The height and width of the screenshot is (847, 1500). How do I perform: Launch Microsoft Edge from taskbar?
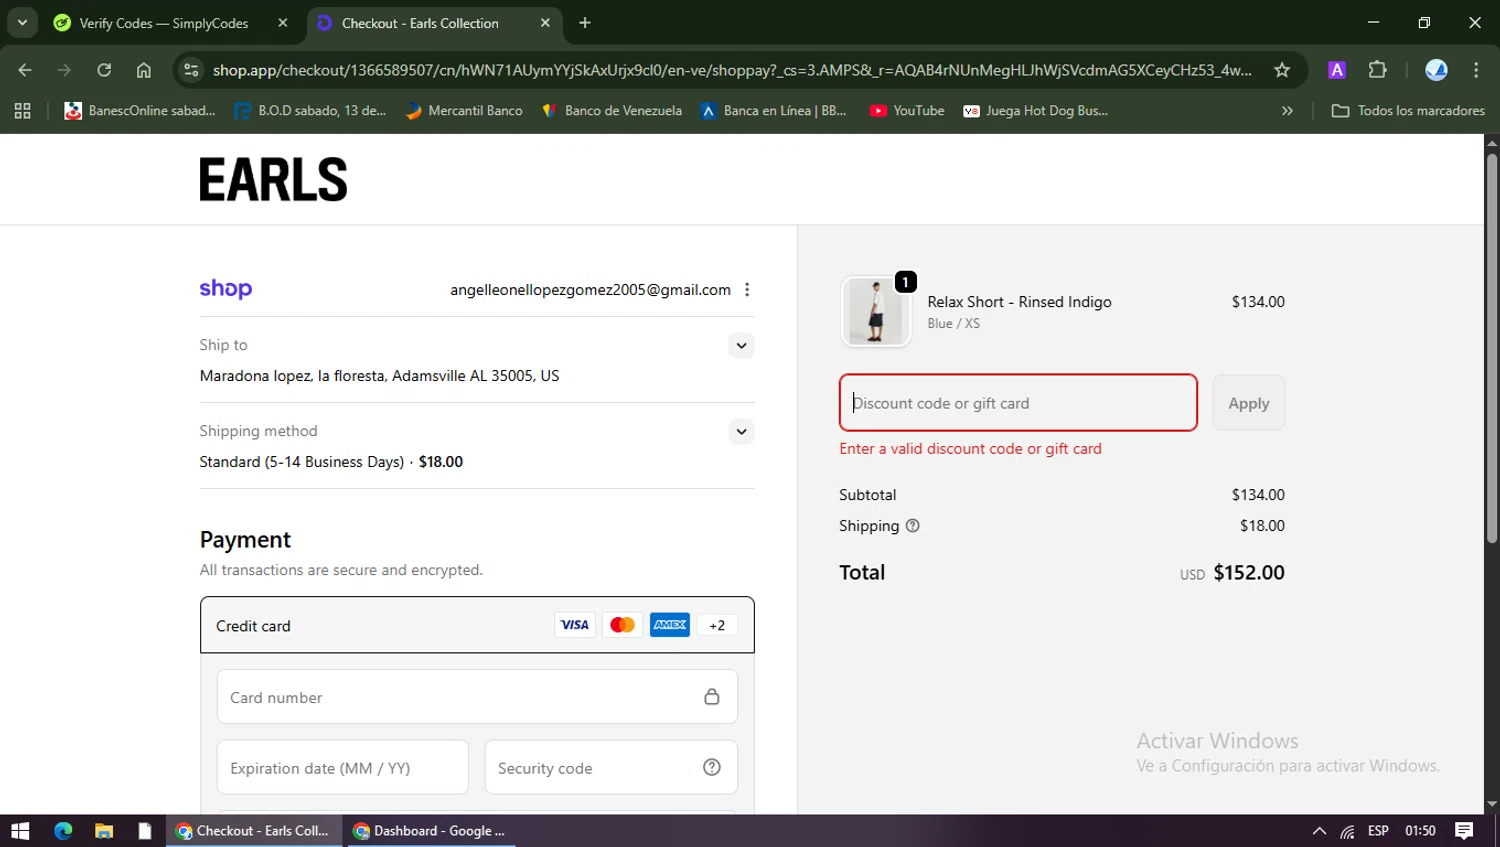[63, 831]
